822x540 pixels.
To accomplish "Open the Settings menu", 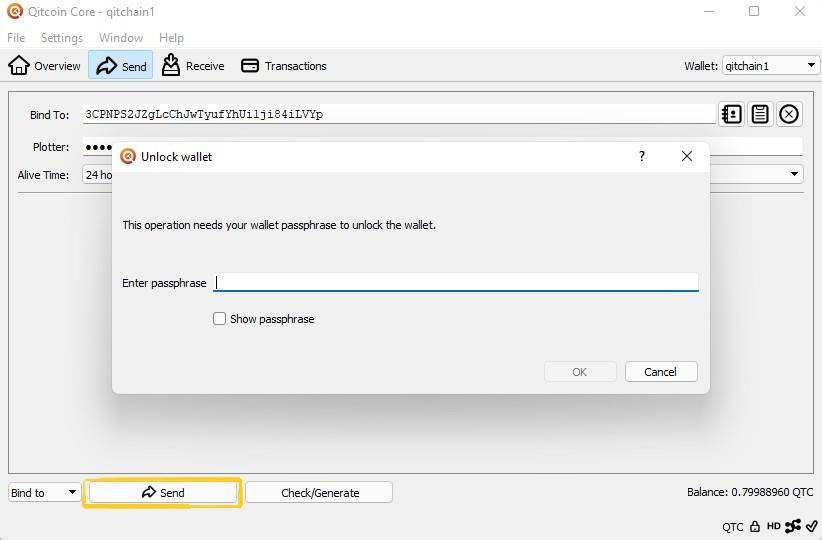I will pos(62,38).
